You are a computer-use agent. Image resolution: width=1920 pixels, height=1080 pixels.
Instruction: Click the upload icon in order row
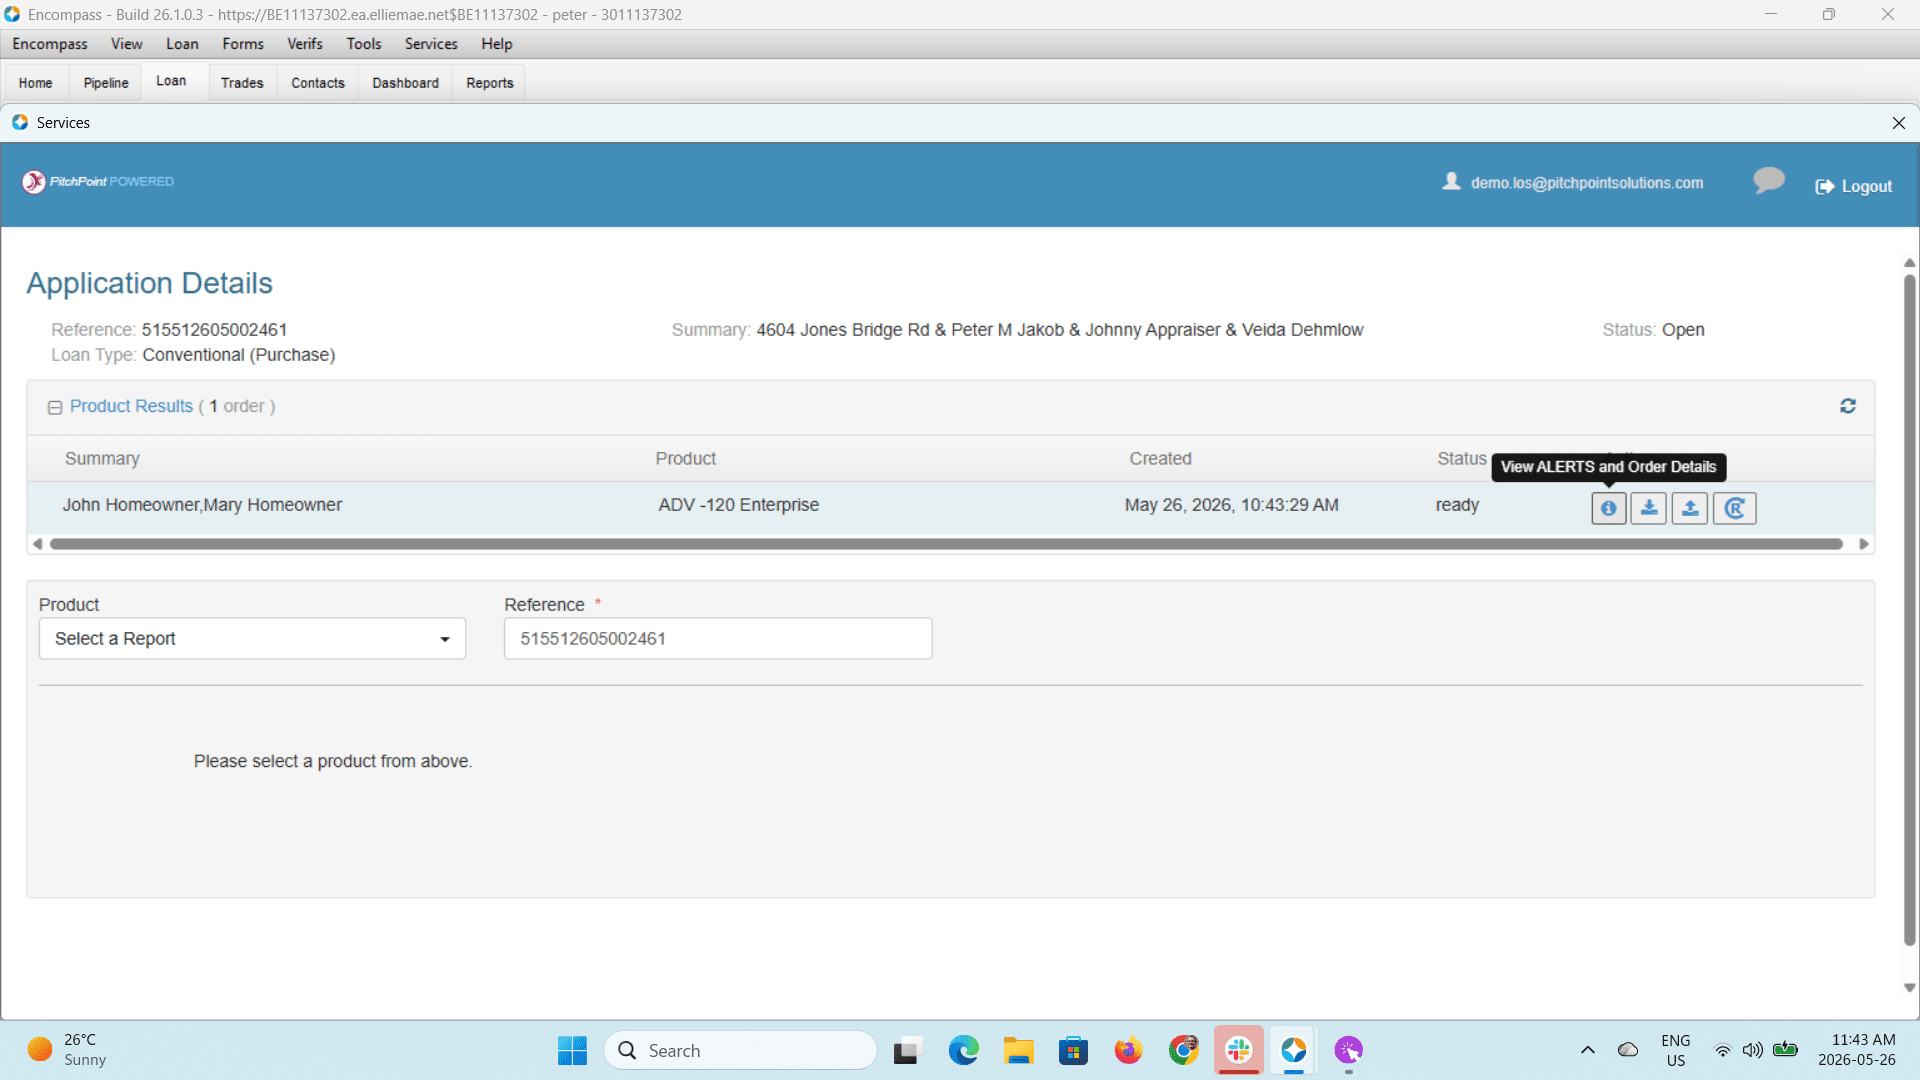coord(1690,508)
